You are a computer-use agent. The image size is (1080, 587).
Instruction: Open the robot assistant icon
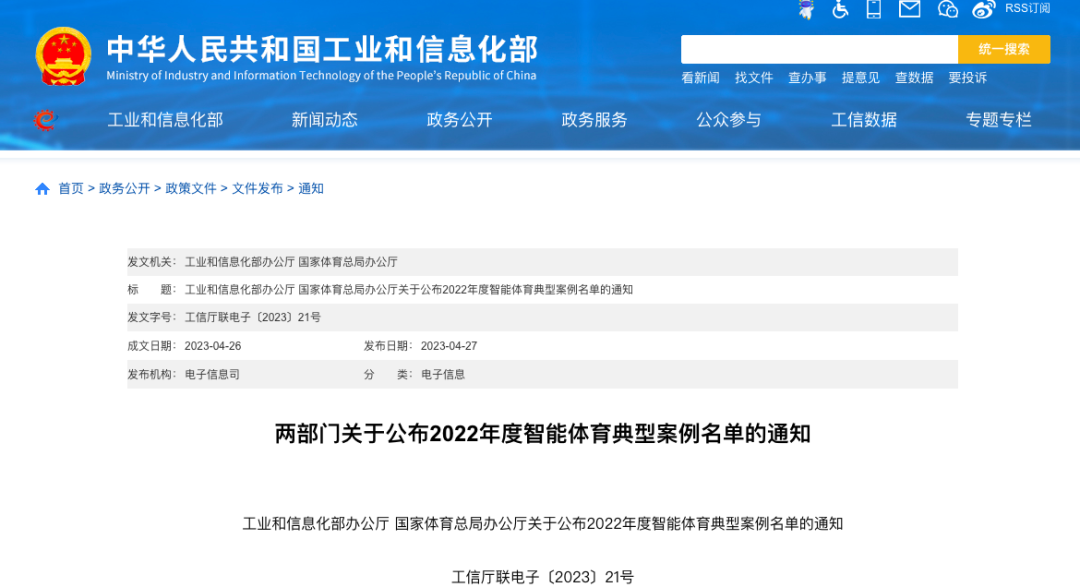coord(806,9)
